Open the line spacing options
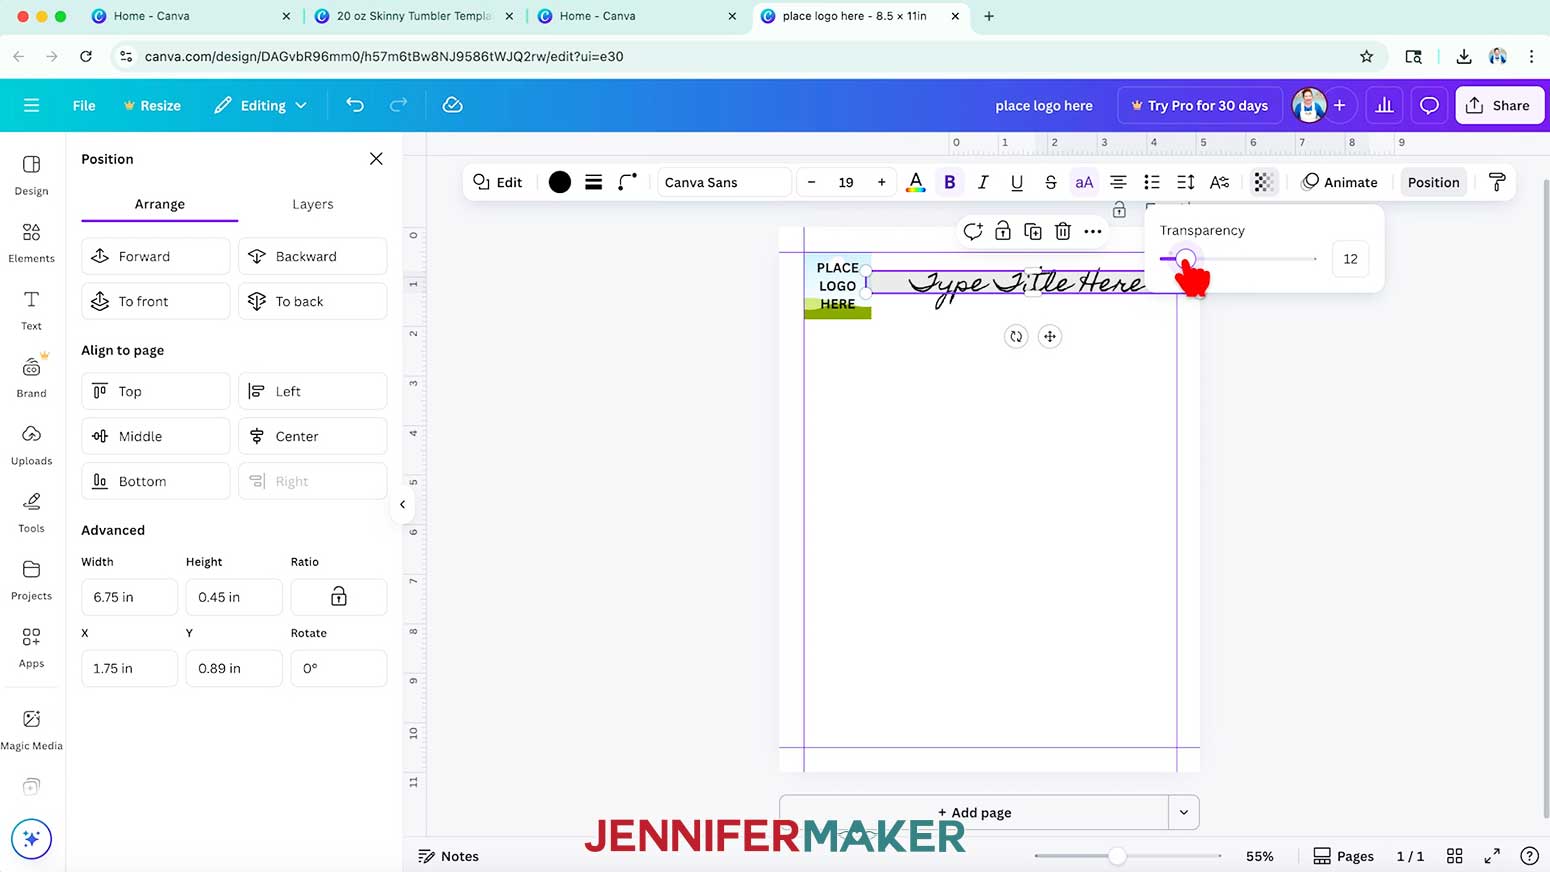Screen dimensions: 1550x872 (1186, 182)
